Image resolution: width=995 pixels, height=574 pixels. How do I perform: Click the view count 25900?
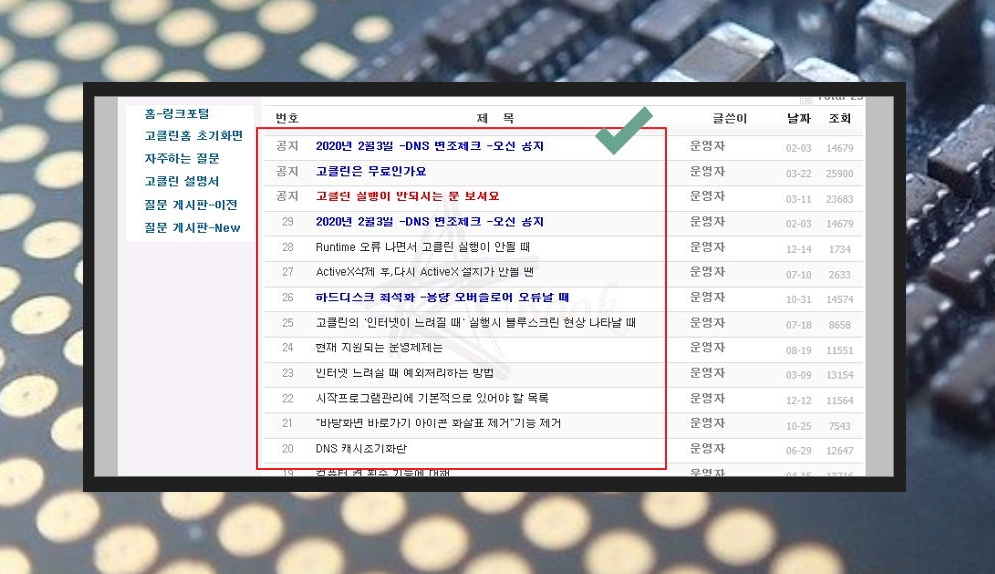tap(840, 174)
